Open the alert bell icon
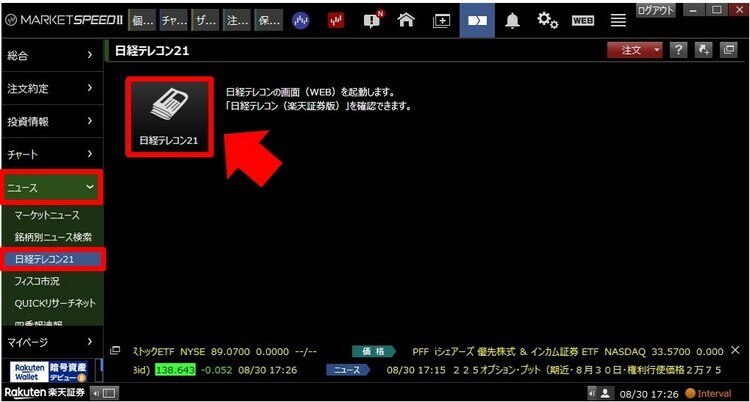Screen dimensions: 750x402 512,21
